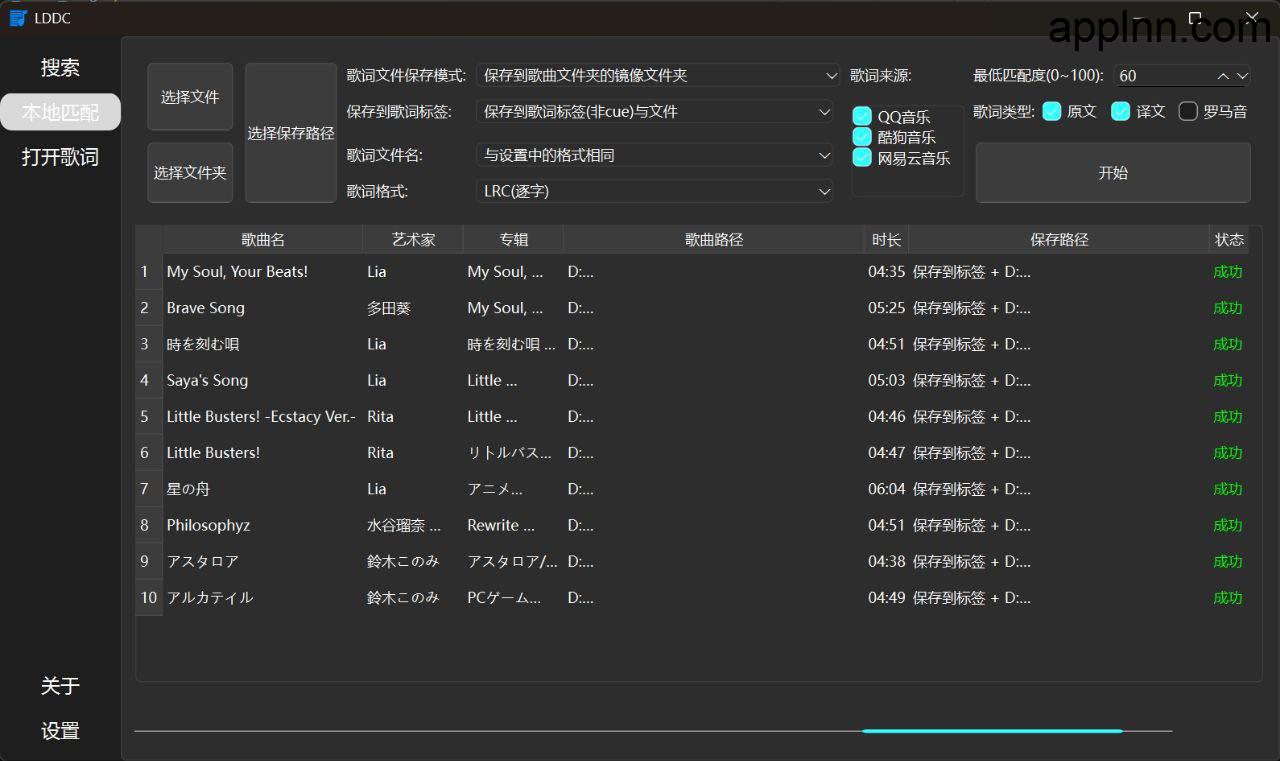
Task: Click row number 6 header
Action: 149,453
